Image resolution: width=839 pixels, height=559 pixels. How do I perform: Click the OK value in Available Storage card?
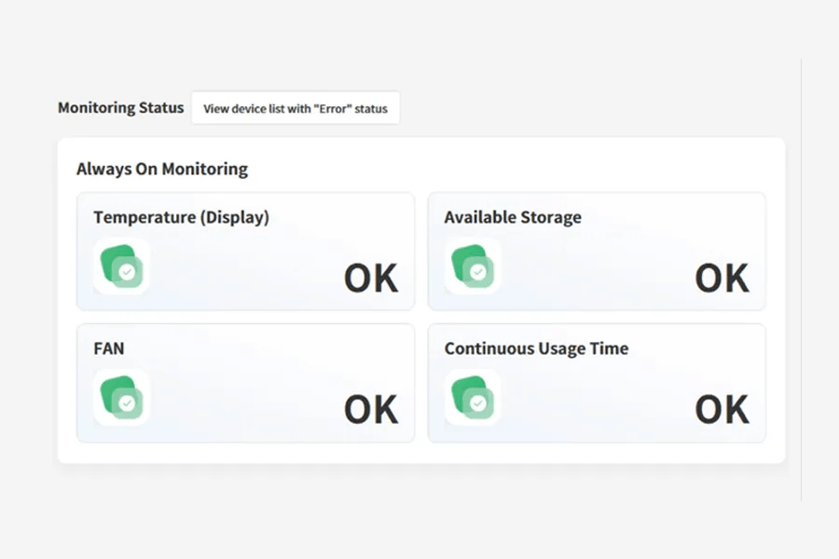(x=722, y=278)
